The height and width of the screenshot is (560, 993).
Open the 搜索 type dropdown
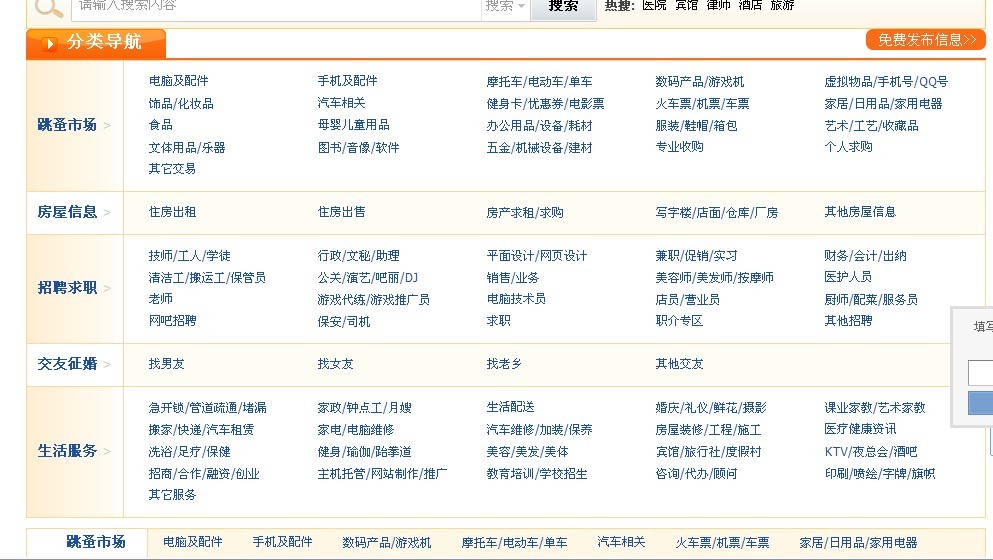tap(505, 6)
